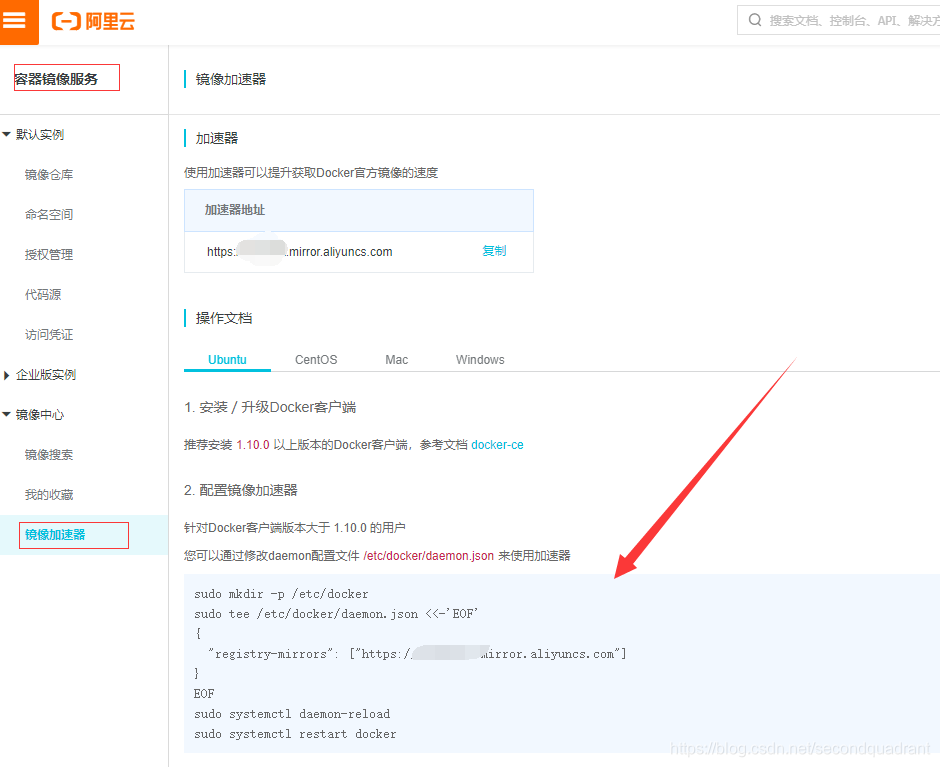Click the 镜像中心 group label
The image size is (940, 767).
click(40, 414)
